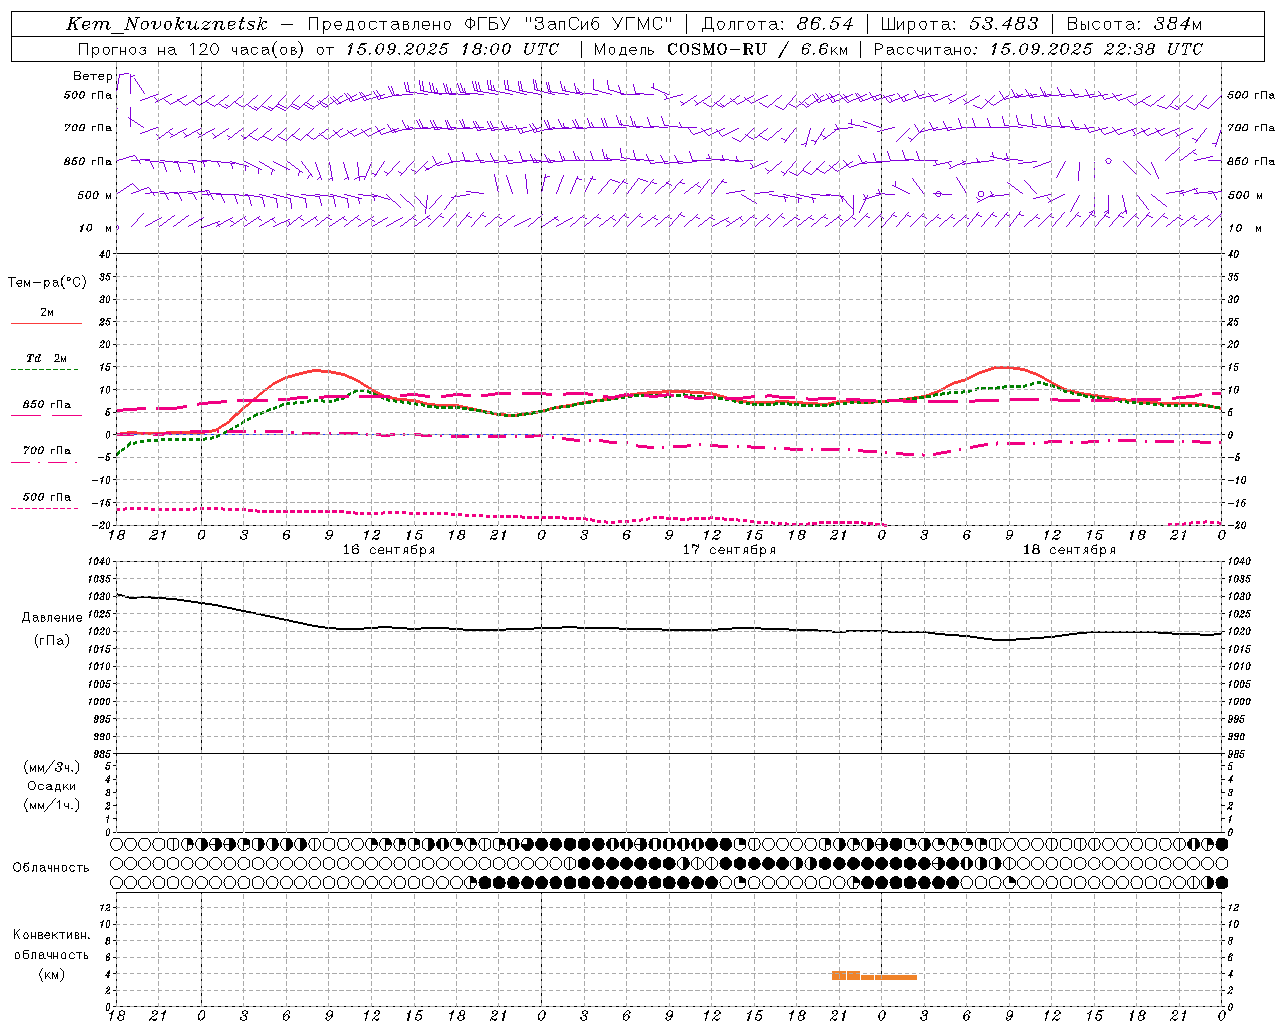Click the 'Предоставлено ФГБУ "ЗапСиб УГМС"' provider text
The image size is (1280, 1024).
click(x=490, y=24)
